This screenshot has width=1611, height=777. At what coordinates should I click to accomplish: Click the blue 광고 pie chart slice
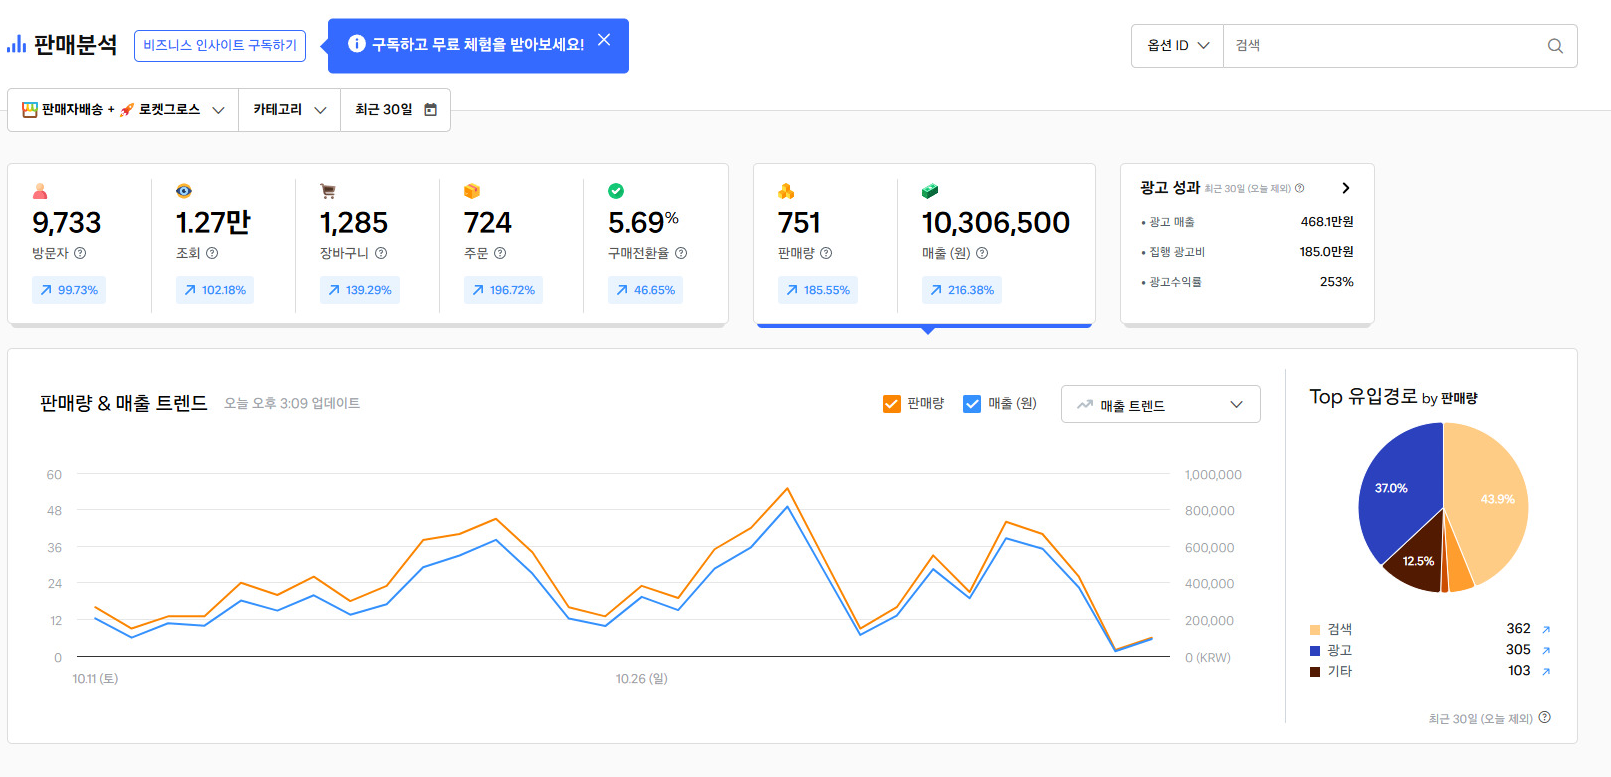tap(1395, 495)
